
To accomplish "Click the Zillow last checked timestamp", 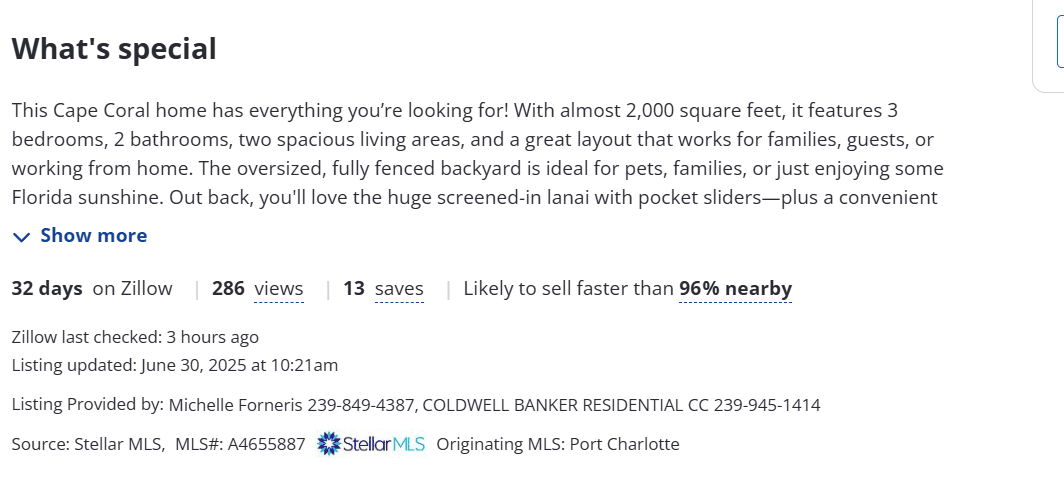I will tap(135, 337).
